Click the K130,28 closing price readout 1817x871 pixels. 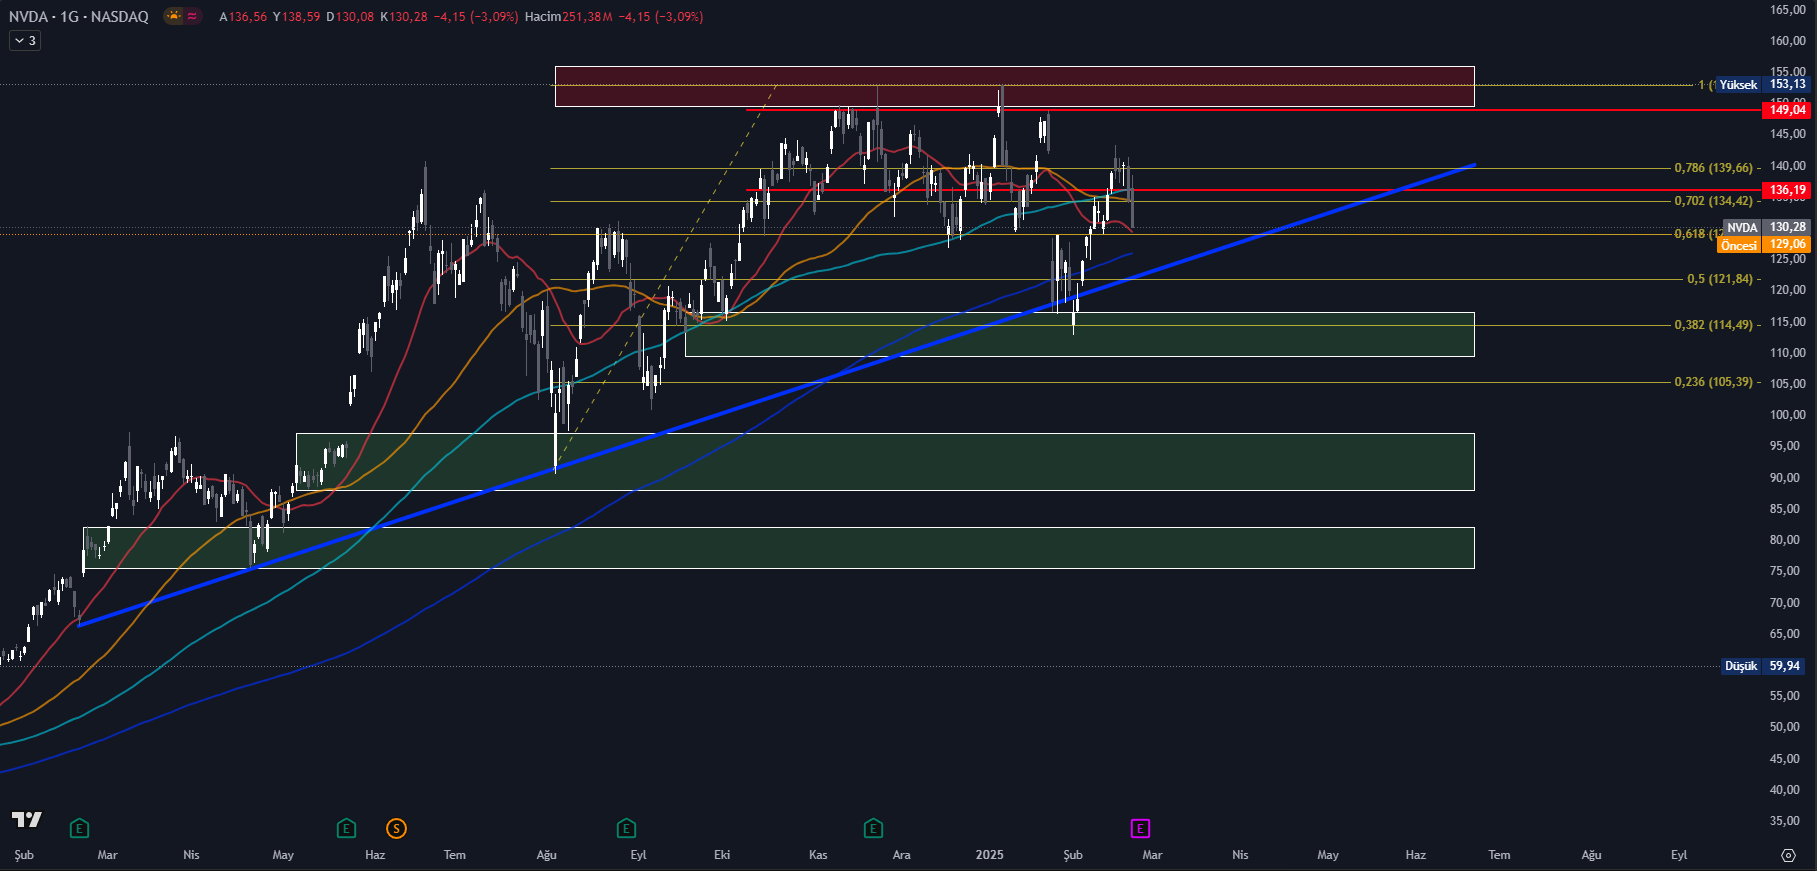pyautogui.click(x=404, y=17)
